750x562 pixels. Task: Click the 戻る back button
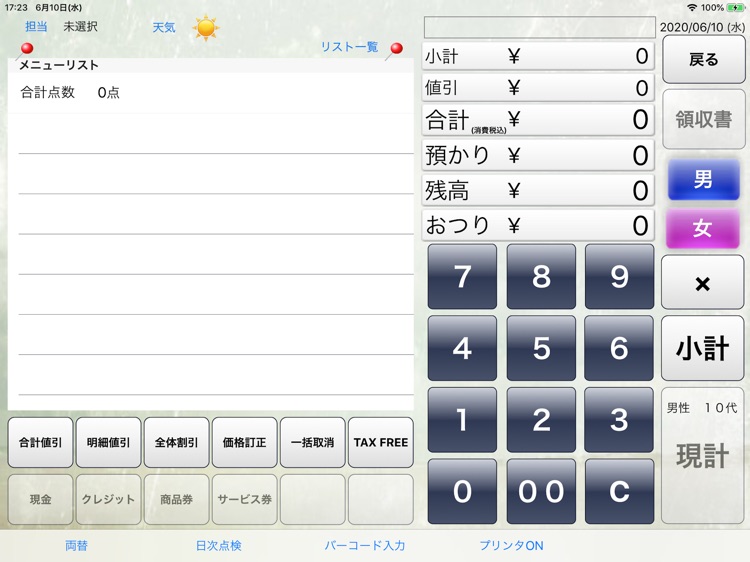[x=704, y=60]
